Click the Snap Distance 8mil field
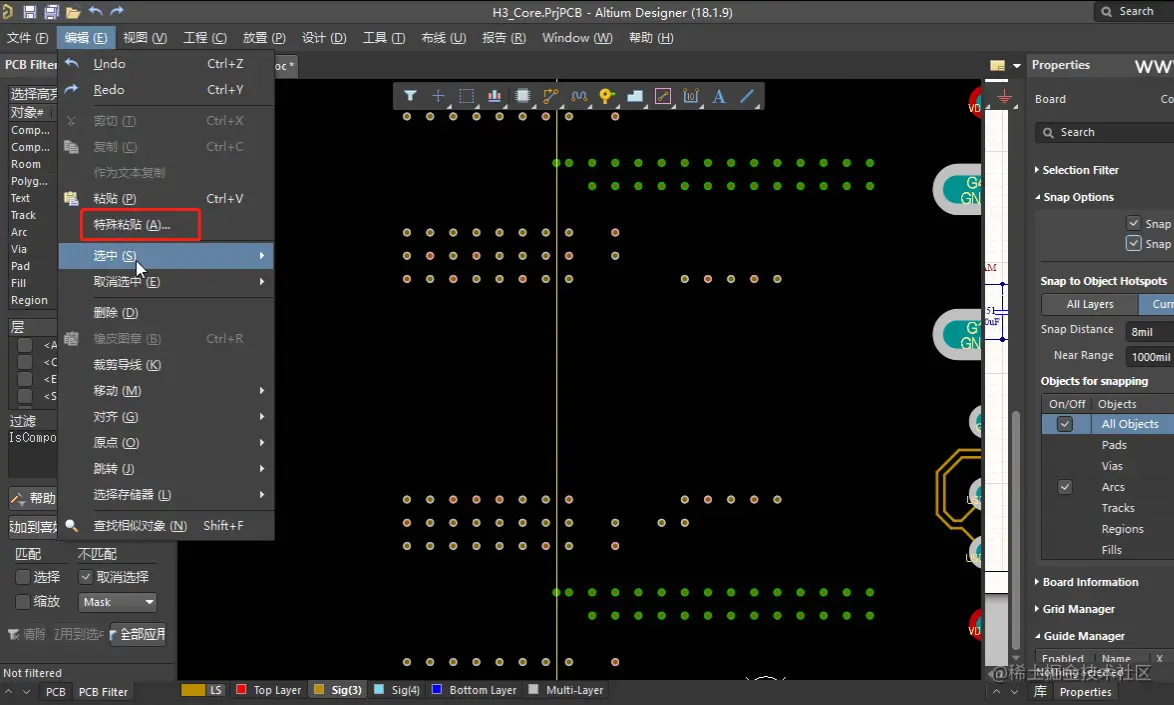This screenshot has width=1174, height=705. tap(1150, 332)
